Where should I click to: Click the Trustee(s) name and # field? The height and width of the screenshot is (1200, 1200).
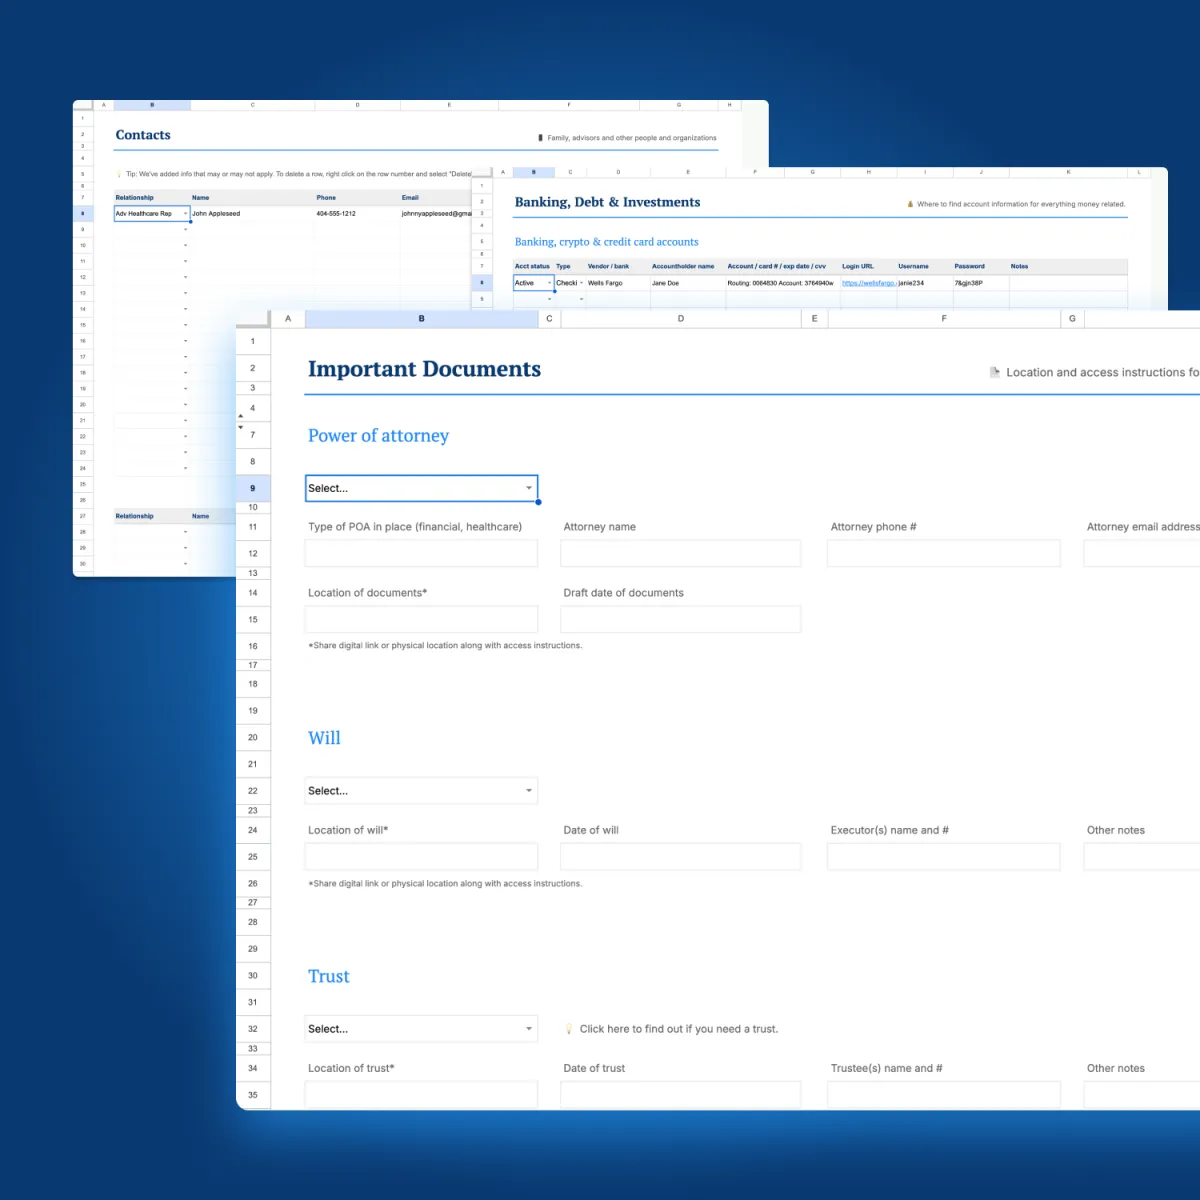(944, 1095)
